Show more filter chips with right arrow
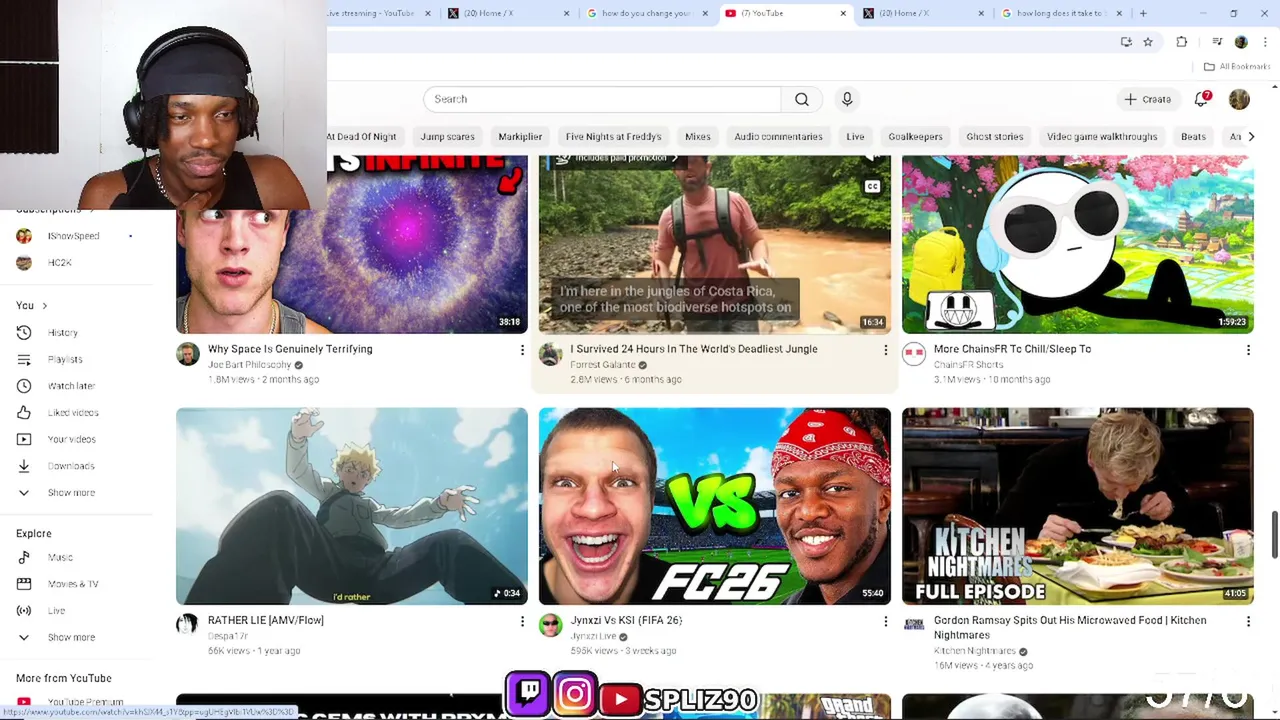The height and width of the screenshot is (720, 1280). point(1250,137)
